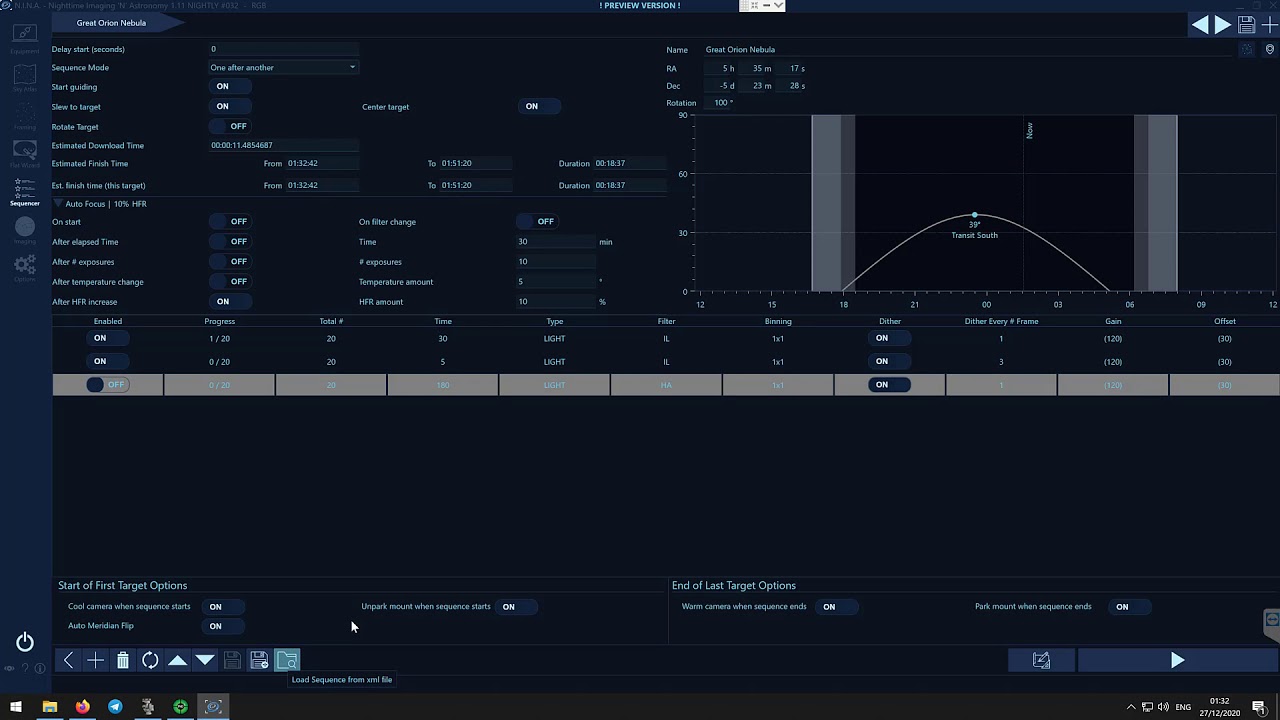
Task: Click the target Name field
Action: (968, 49)
